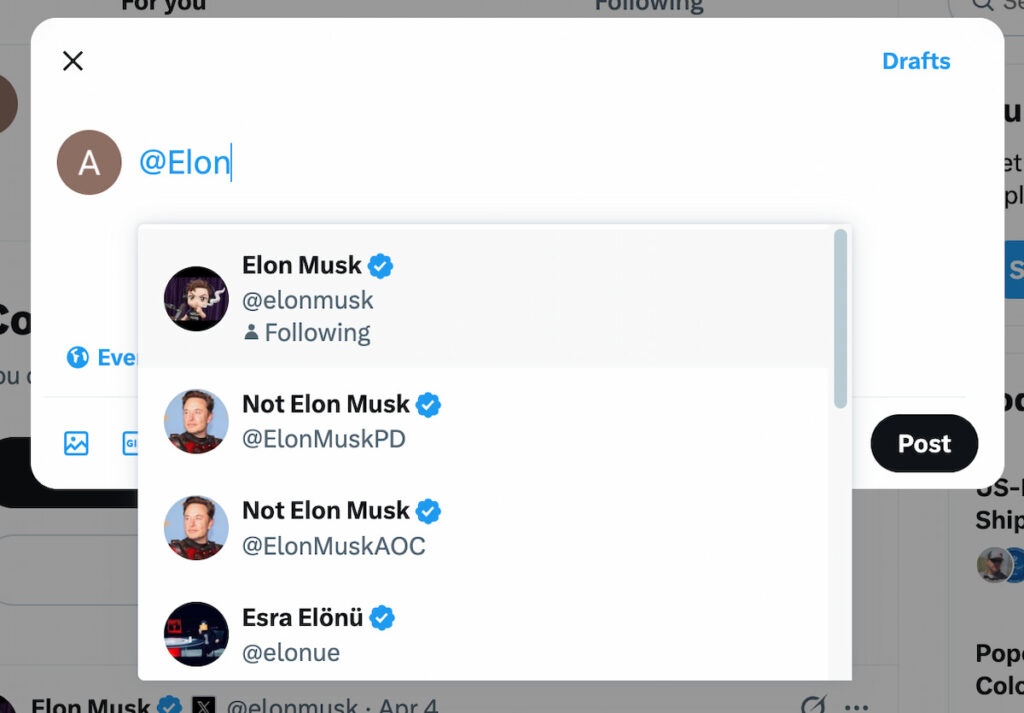Image resolution: width=1024 pixels, height=713 pixels.
Task: Click the @ElonMuskPD profile picture
Action: pyautogui.click(x=196, y=421)
